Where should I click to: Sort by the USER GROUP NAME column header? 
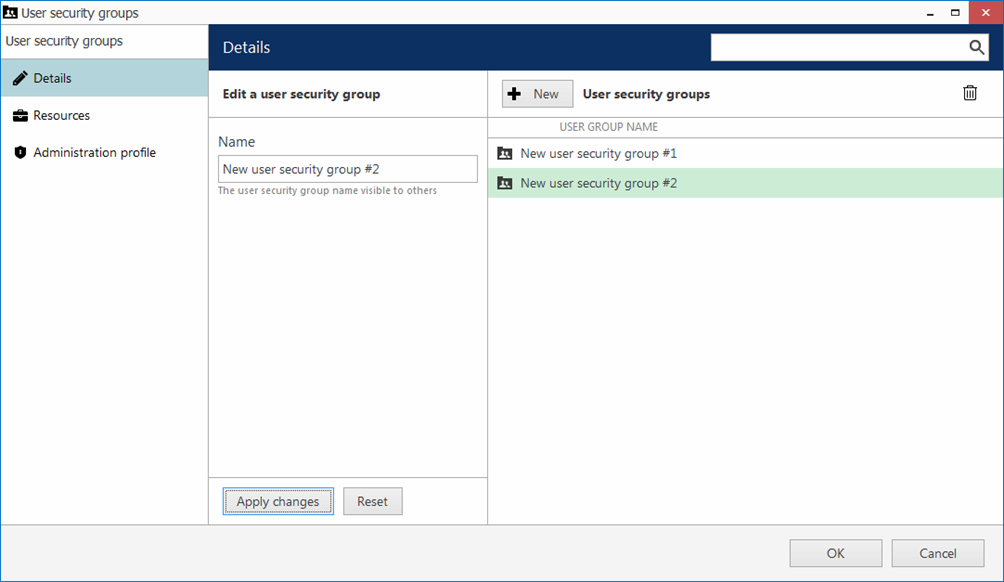(608, 127)
